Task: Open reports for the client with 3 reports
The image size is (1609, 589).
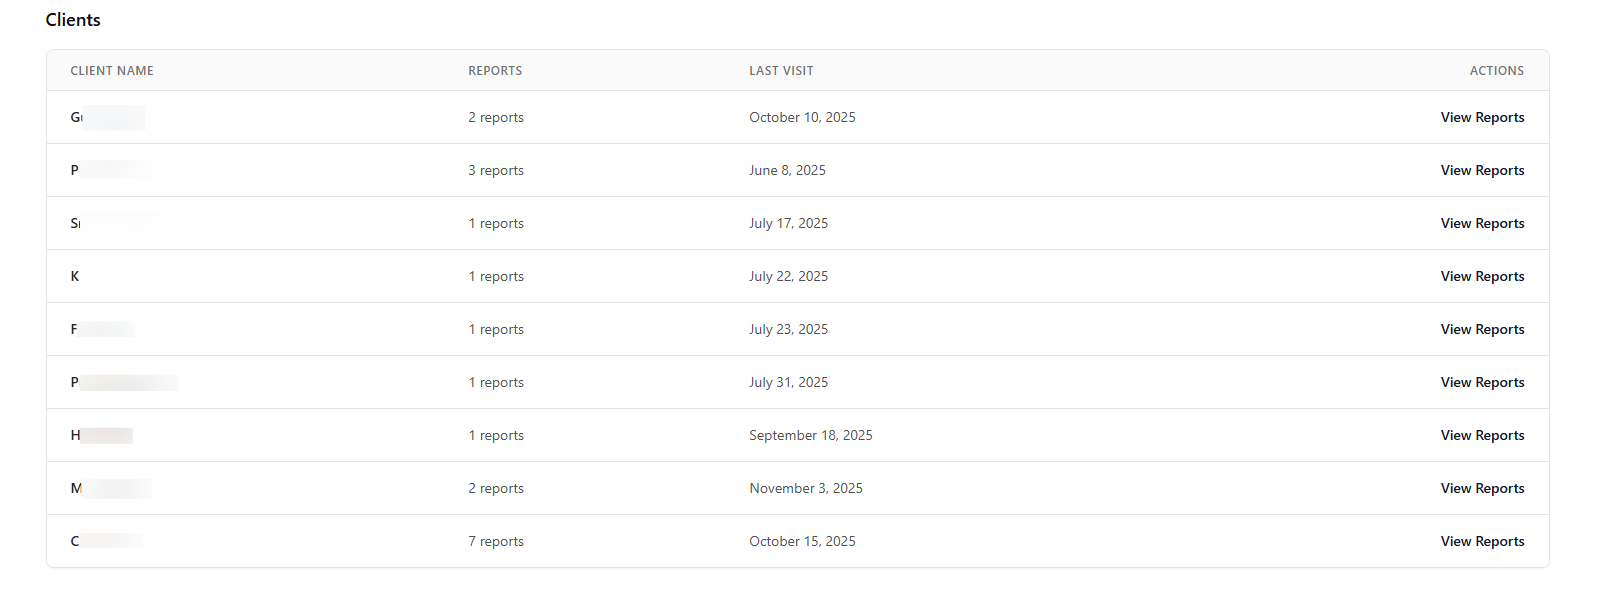Action: tap(1482, 170)
